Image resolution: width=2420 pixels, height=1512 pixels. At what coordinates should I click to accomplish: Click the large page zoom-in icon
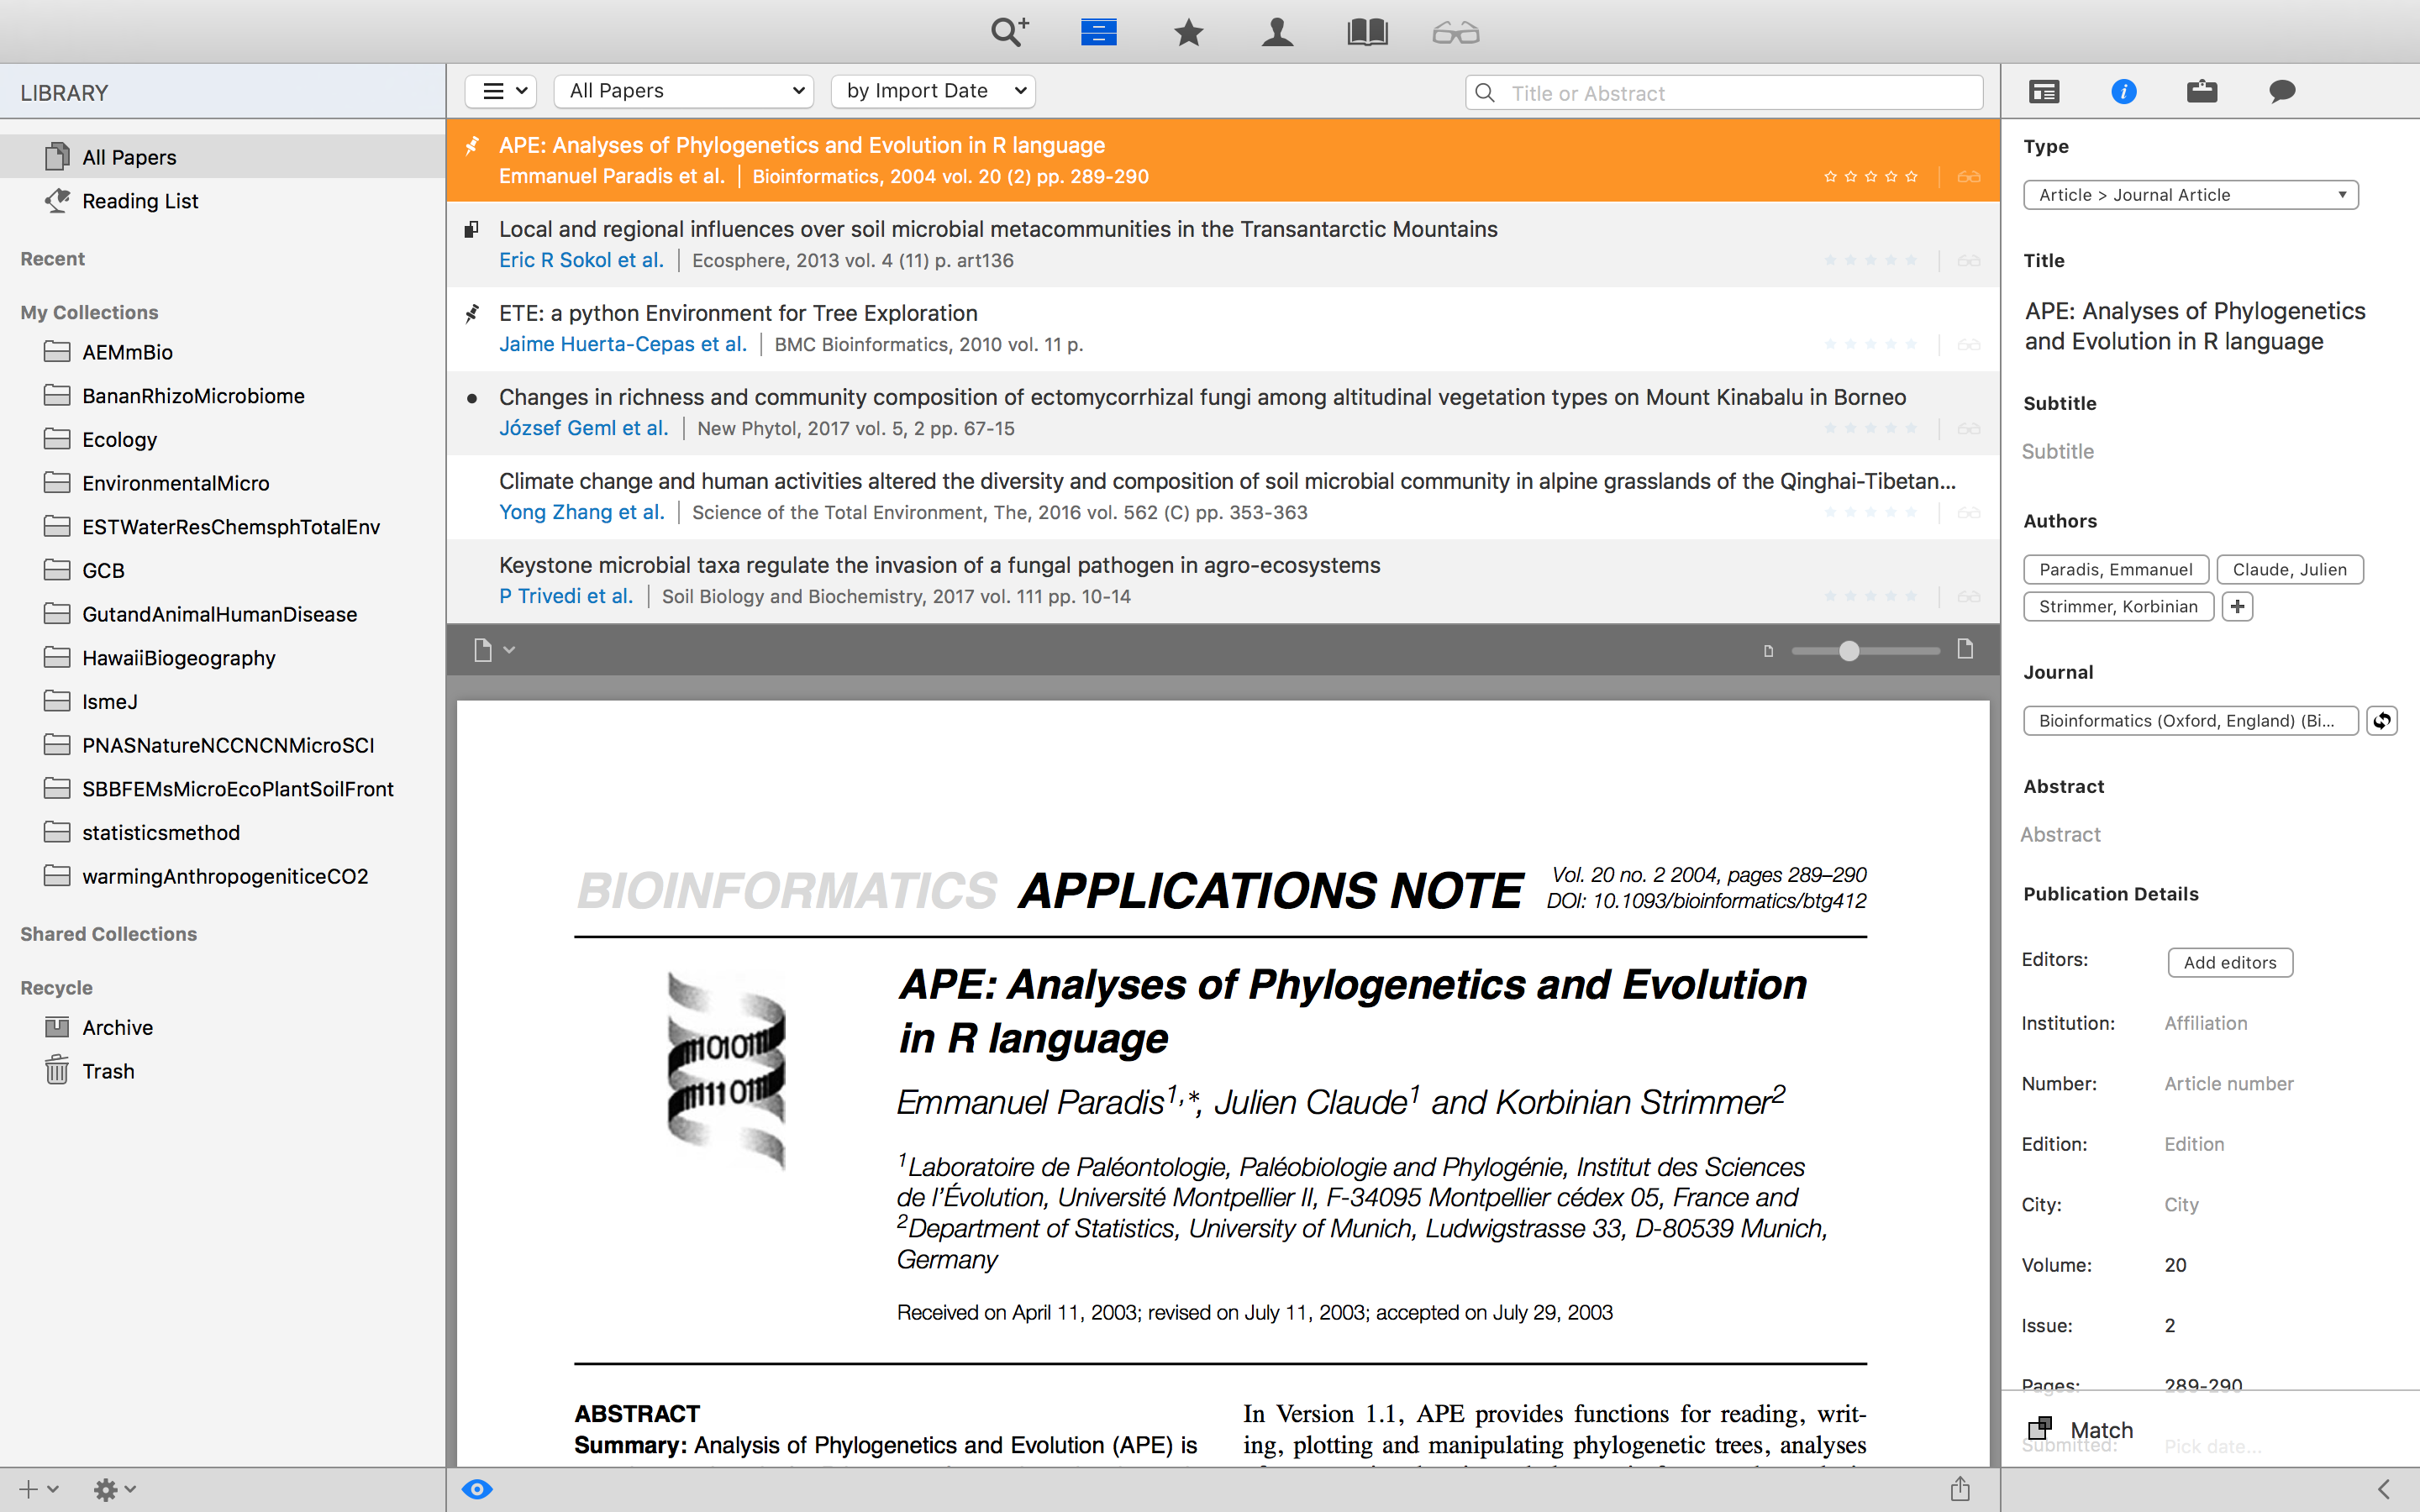coord(1965,649)
